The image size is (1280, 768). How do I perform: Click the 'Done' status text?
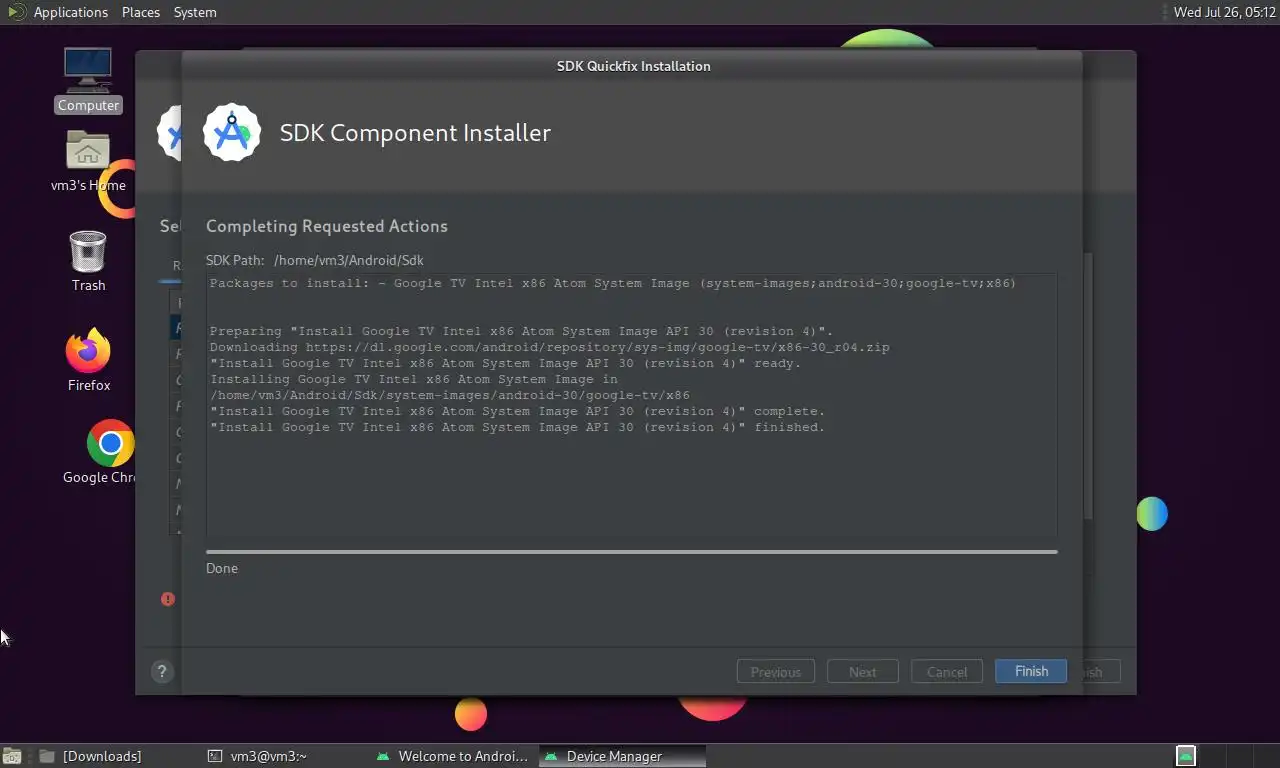point(222,568)
